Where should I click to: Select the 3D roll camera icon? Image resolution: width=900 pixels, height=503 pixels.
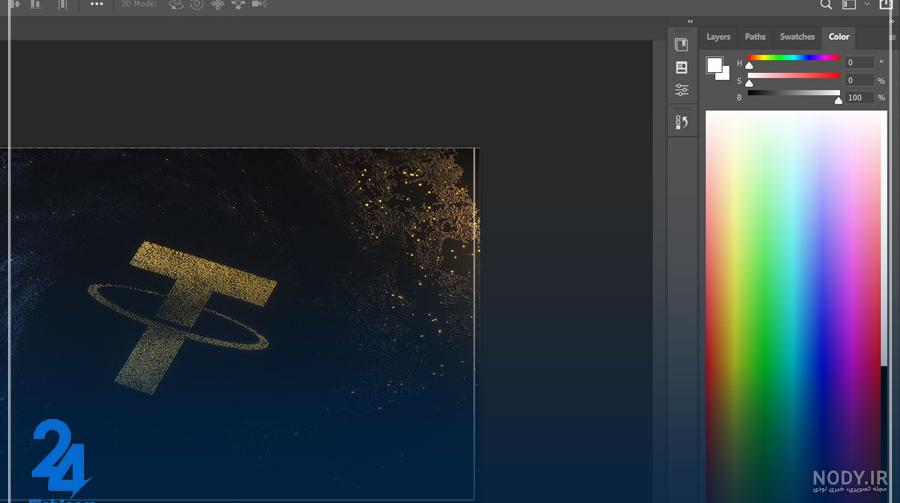click(x=196, y=5)
